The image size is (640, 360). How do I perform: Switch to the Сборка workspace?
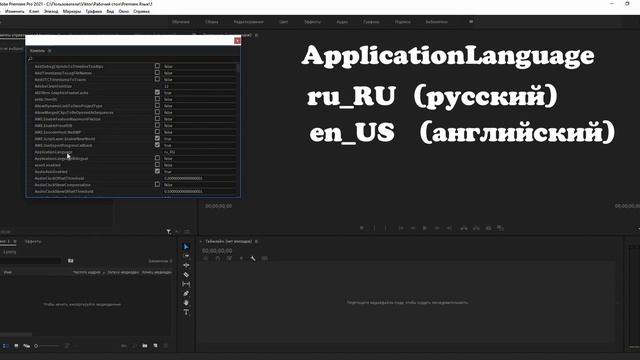click(x=212, y=22)
